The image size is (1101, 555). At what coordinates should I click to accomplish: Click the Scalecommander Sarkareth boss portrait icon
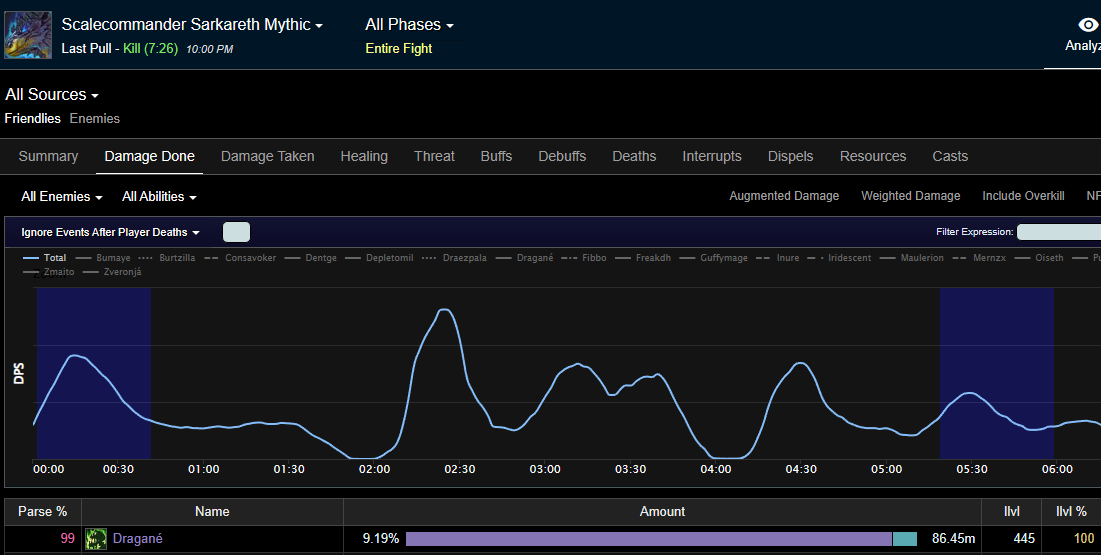click(28, 35)
